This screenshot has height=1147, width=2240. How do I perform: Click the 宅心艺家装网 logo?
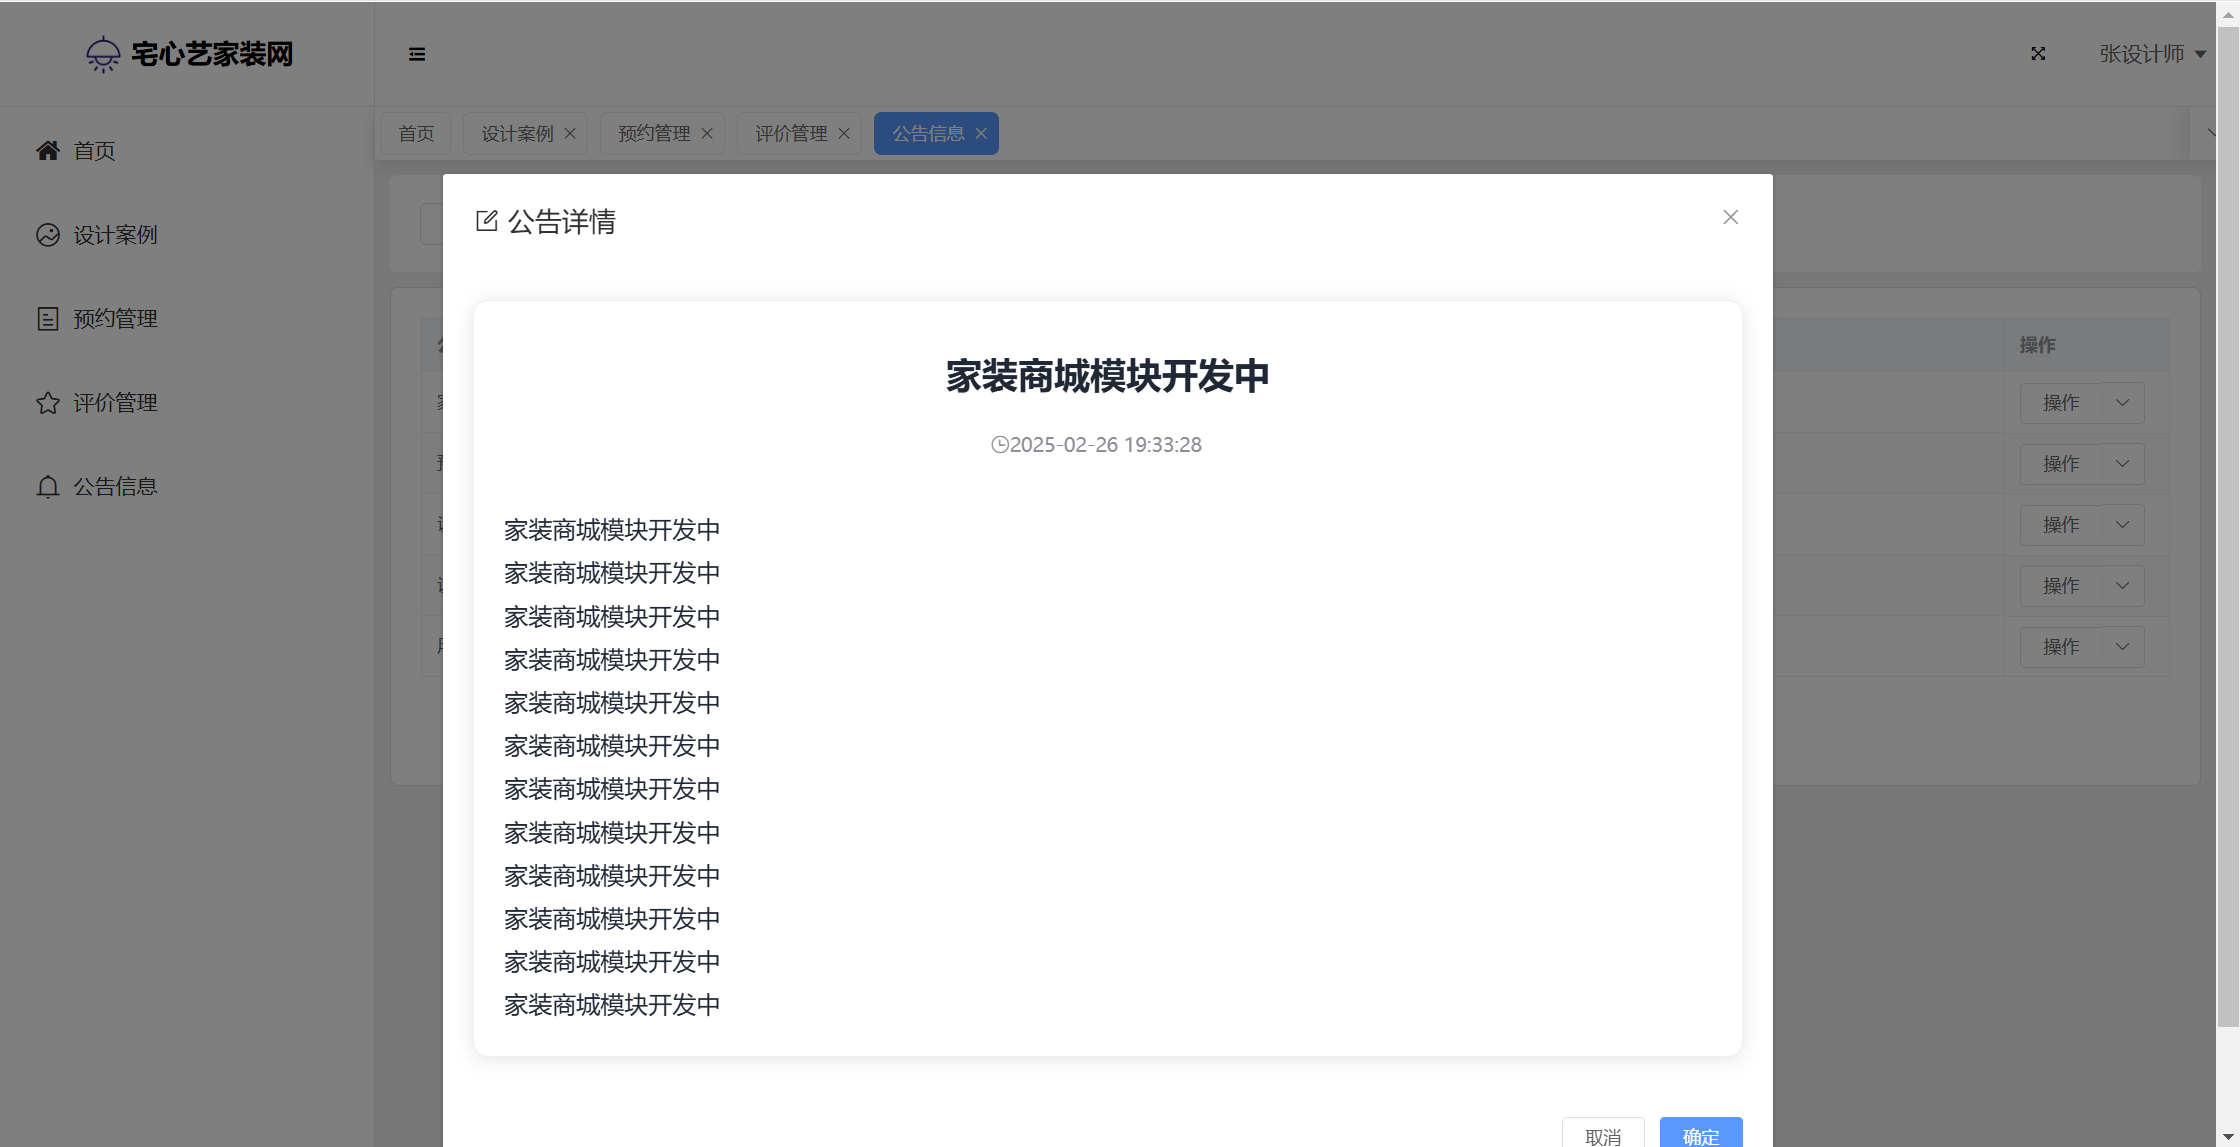pyautogui.click(x=189, y=54)
